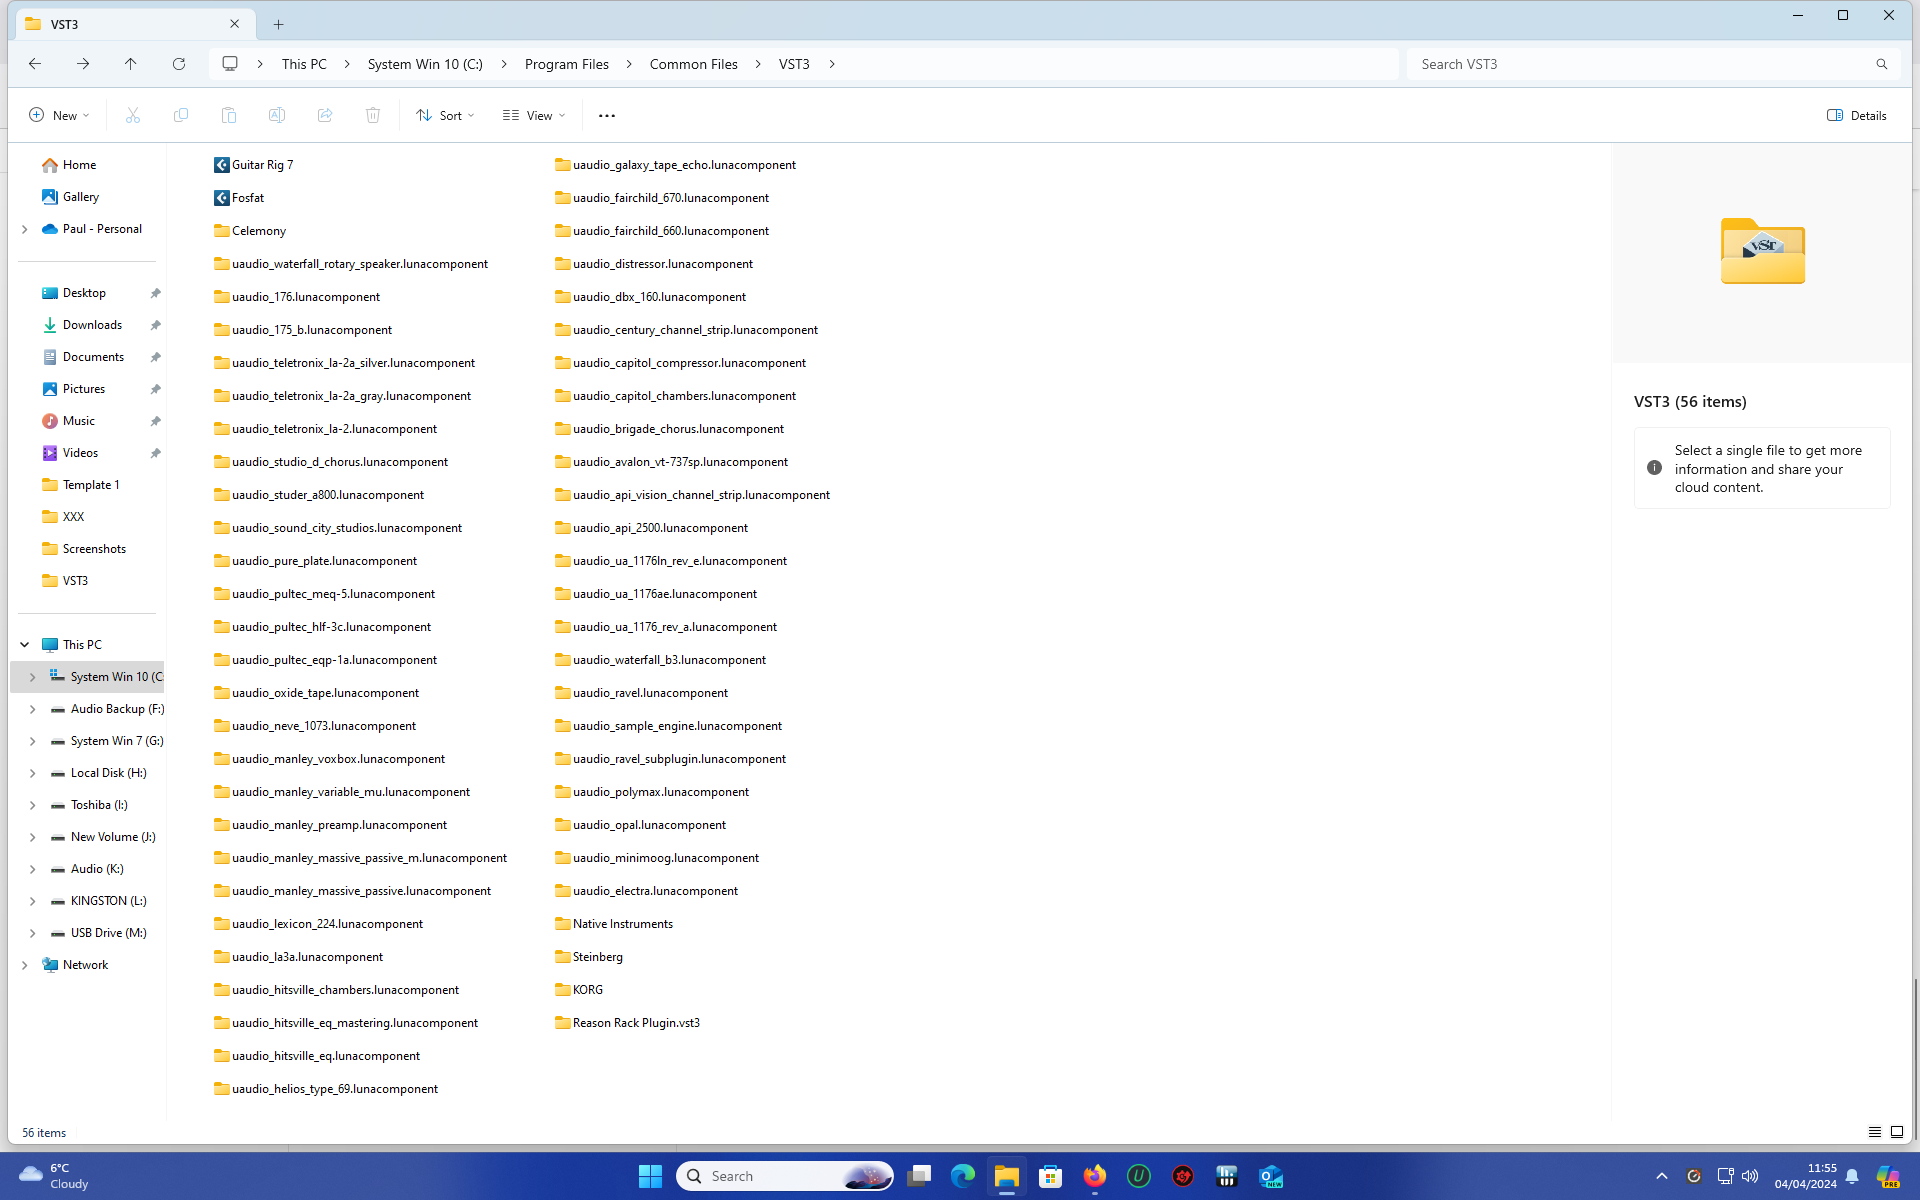
Task: Go up one folder level arrow
Action: click(131, 64)
